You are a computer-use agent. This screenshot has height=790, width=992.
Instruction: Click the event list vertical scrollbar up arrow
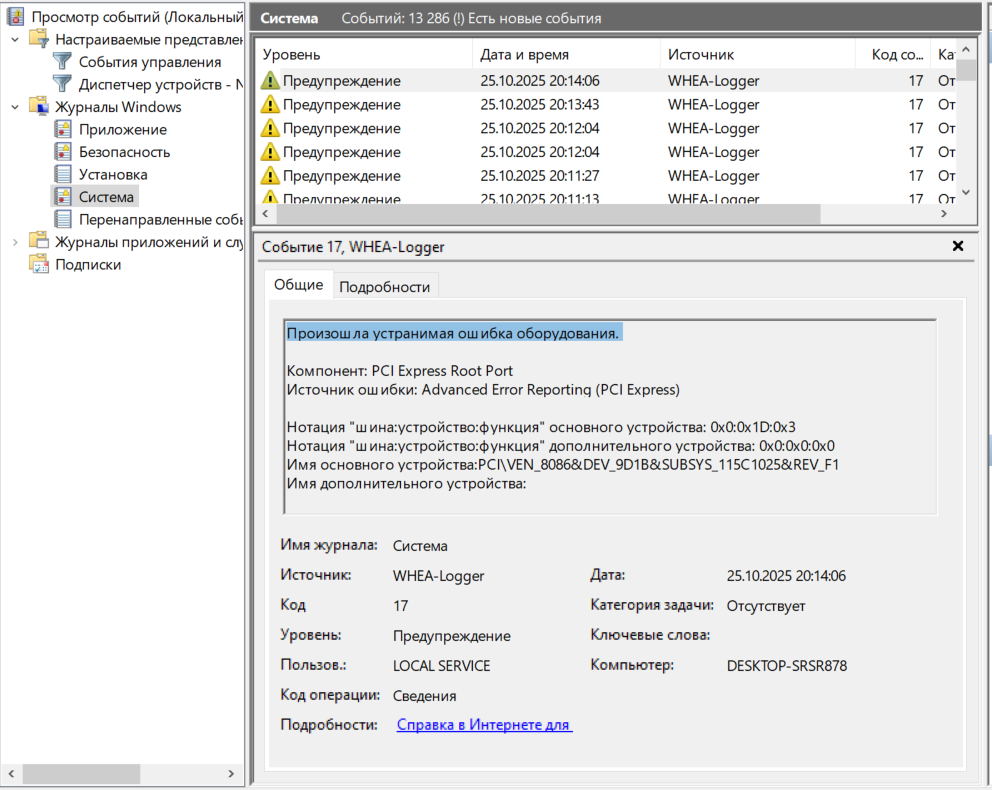pos(965,49)
